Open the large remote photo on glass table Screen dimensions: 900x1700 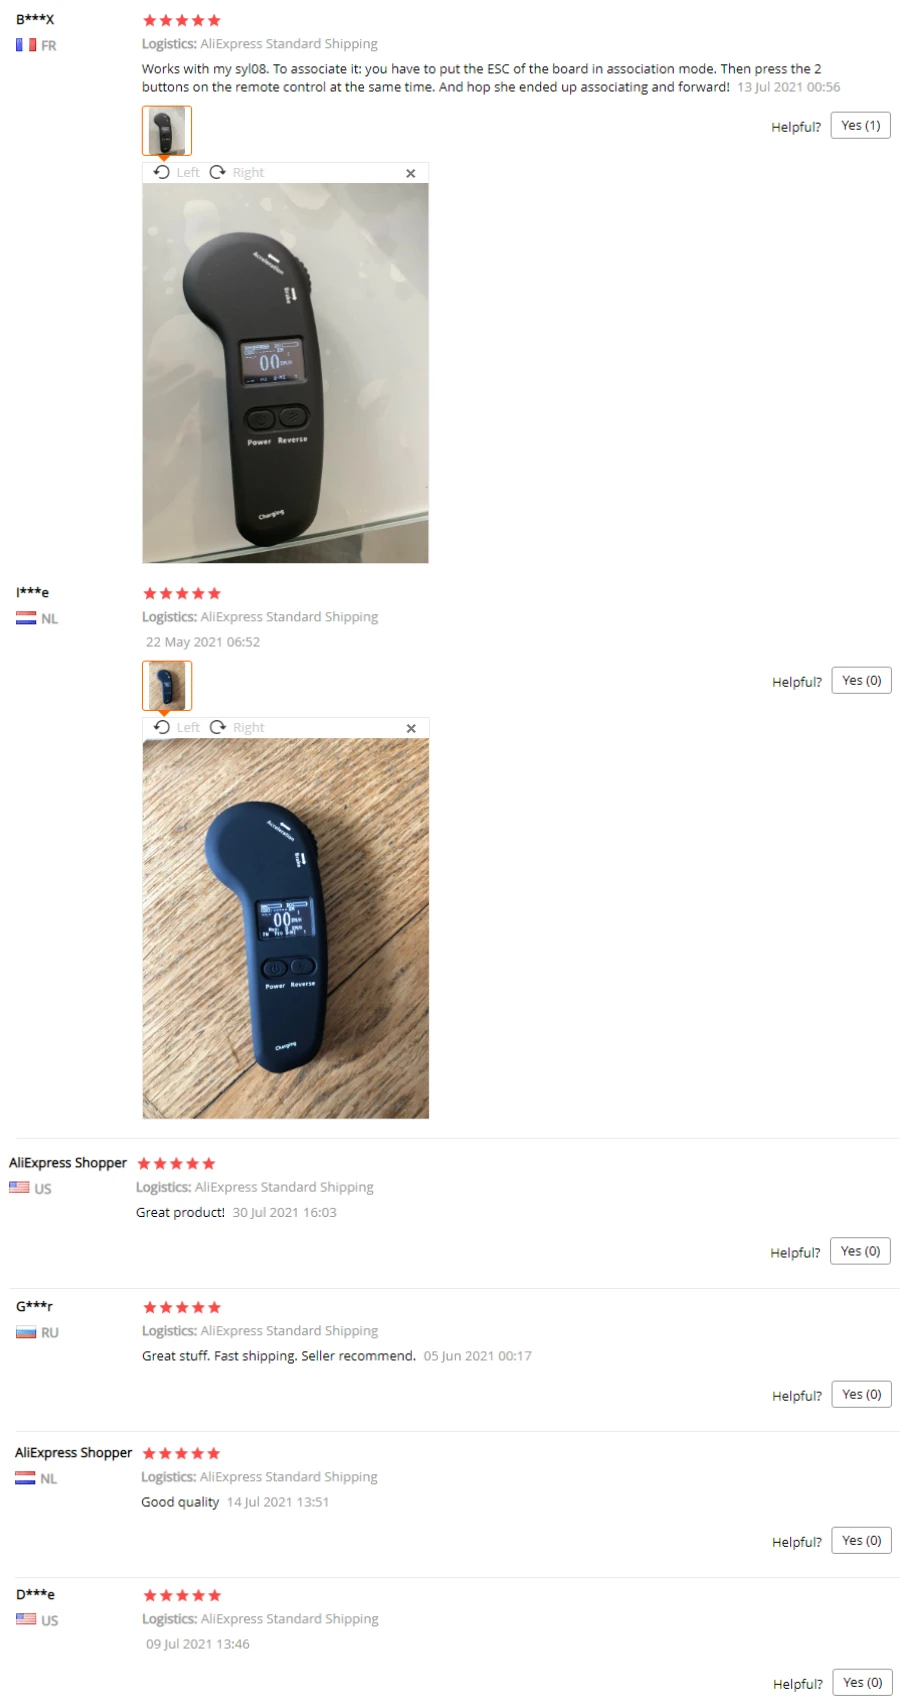(x=285, y=373)
